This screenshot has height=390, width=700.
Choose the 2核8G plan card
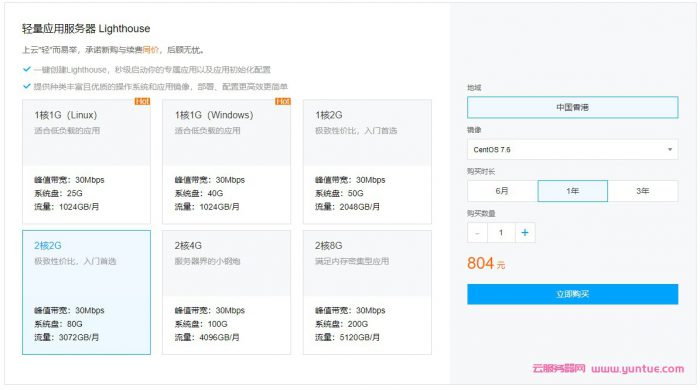[x=367, y=292]
